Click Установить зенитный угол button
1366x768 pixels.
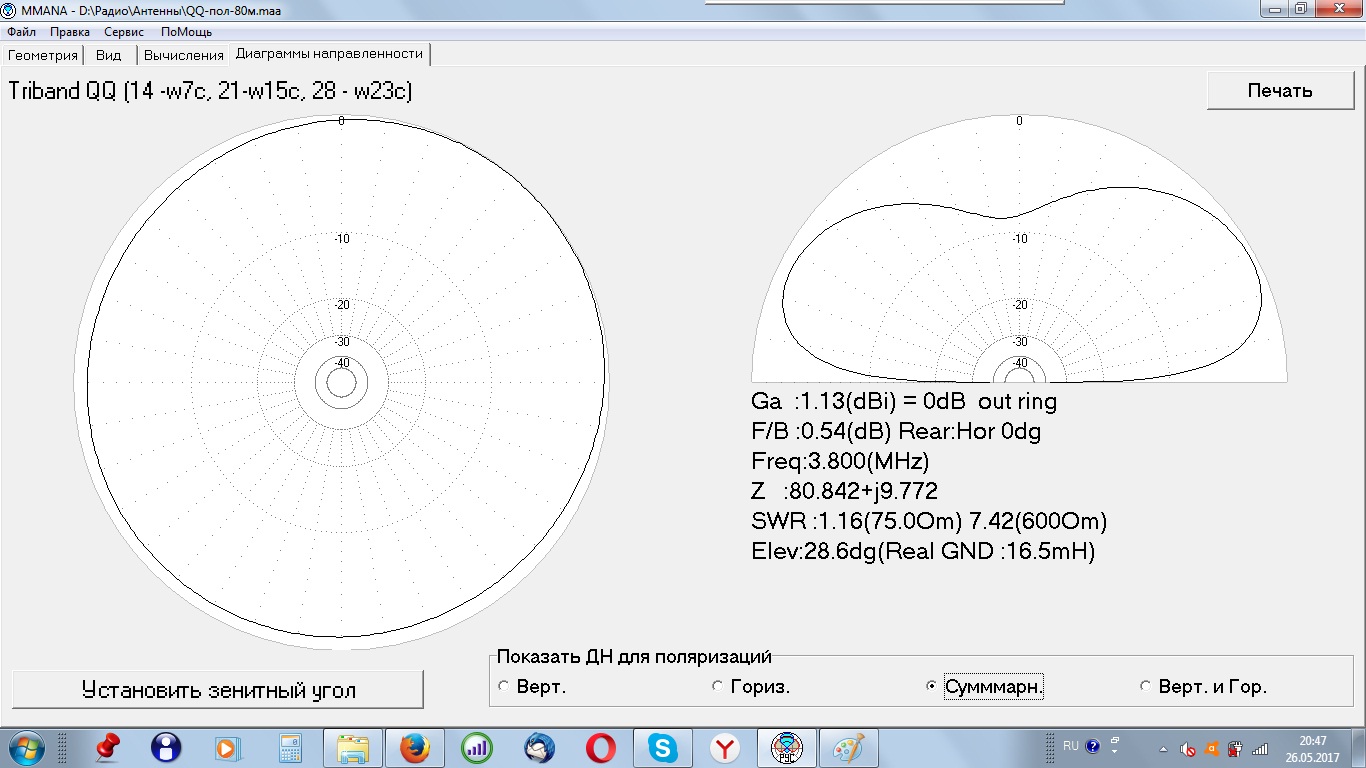pyautogui.click(x=218, y=690)
